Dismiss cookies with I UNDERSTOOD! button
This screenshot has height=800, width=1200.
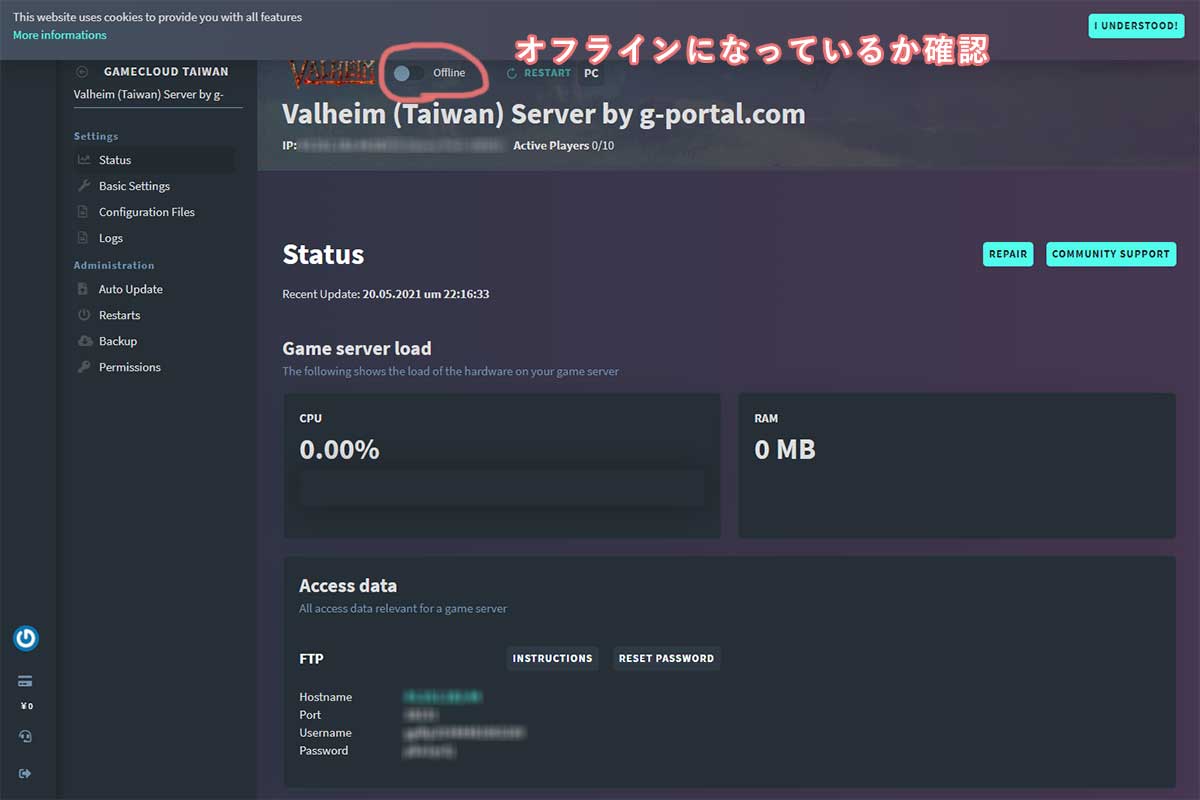[1136, 26]
